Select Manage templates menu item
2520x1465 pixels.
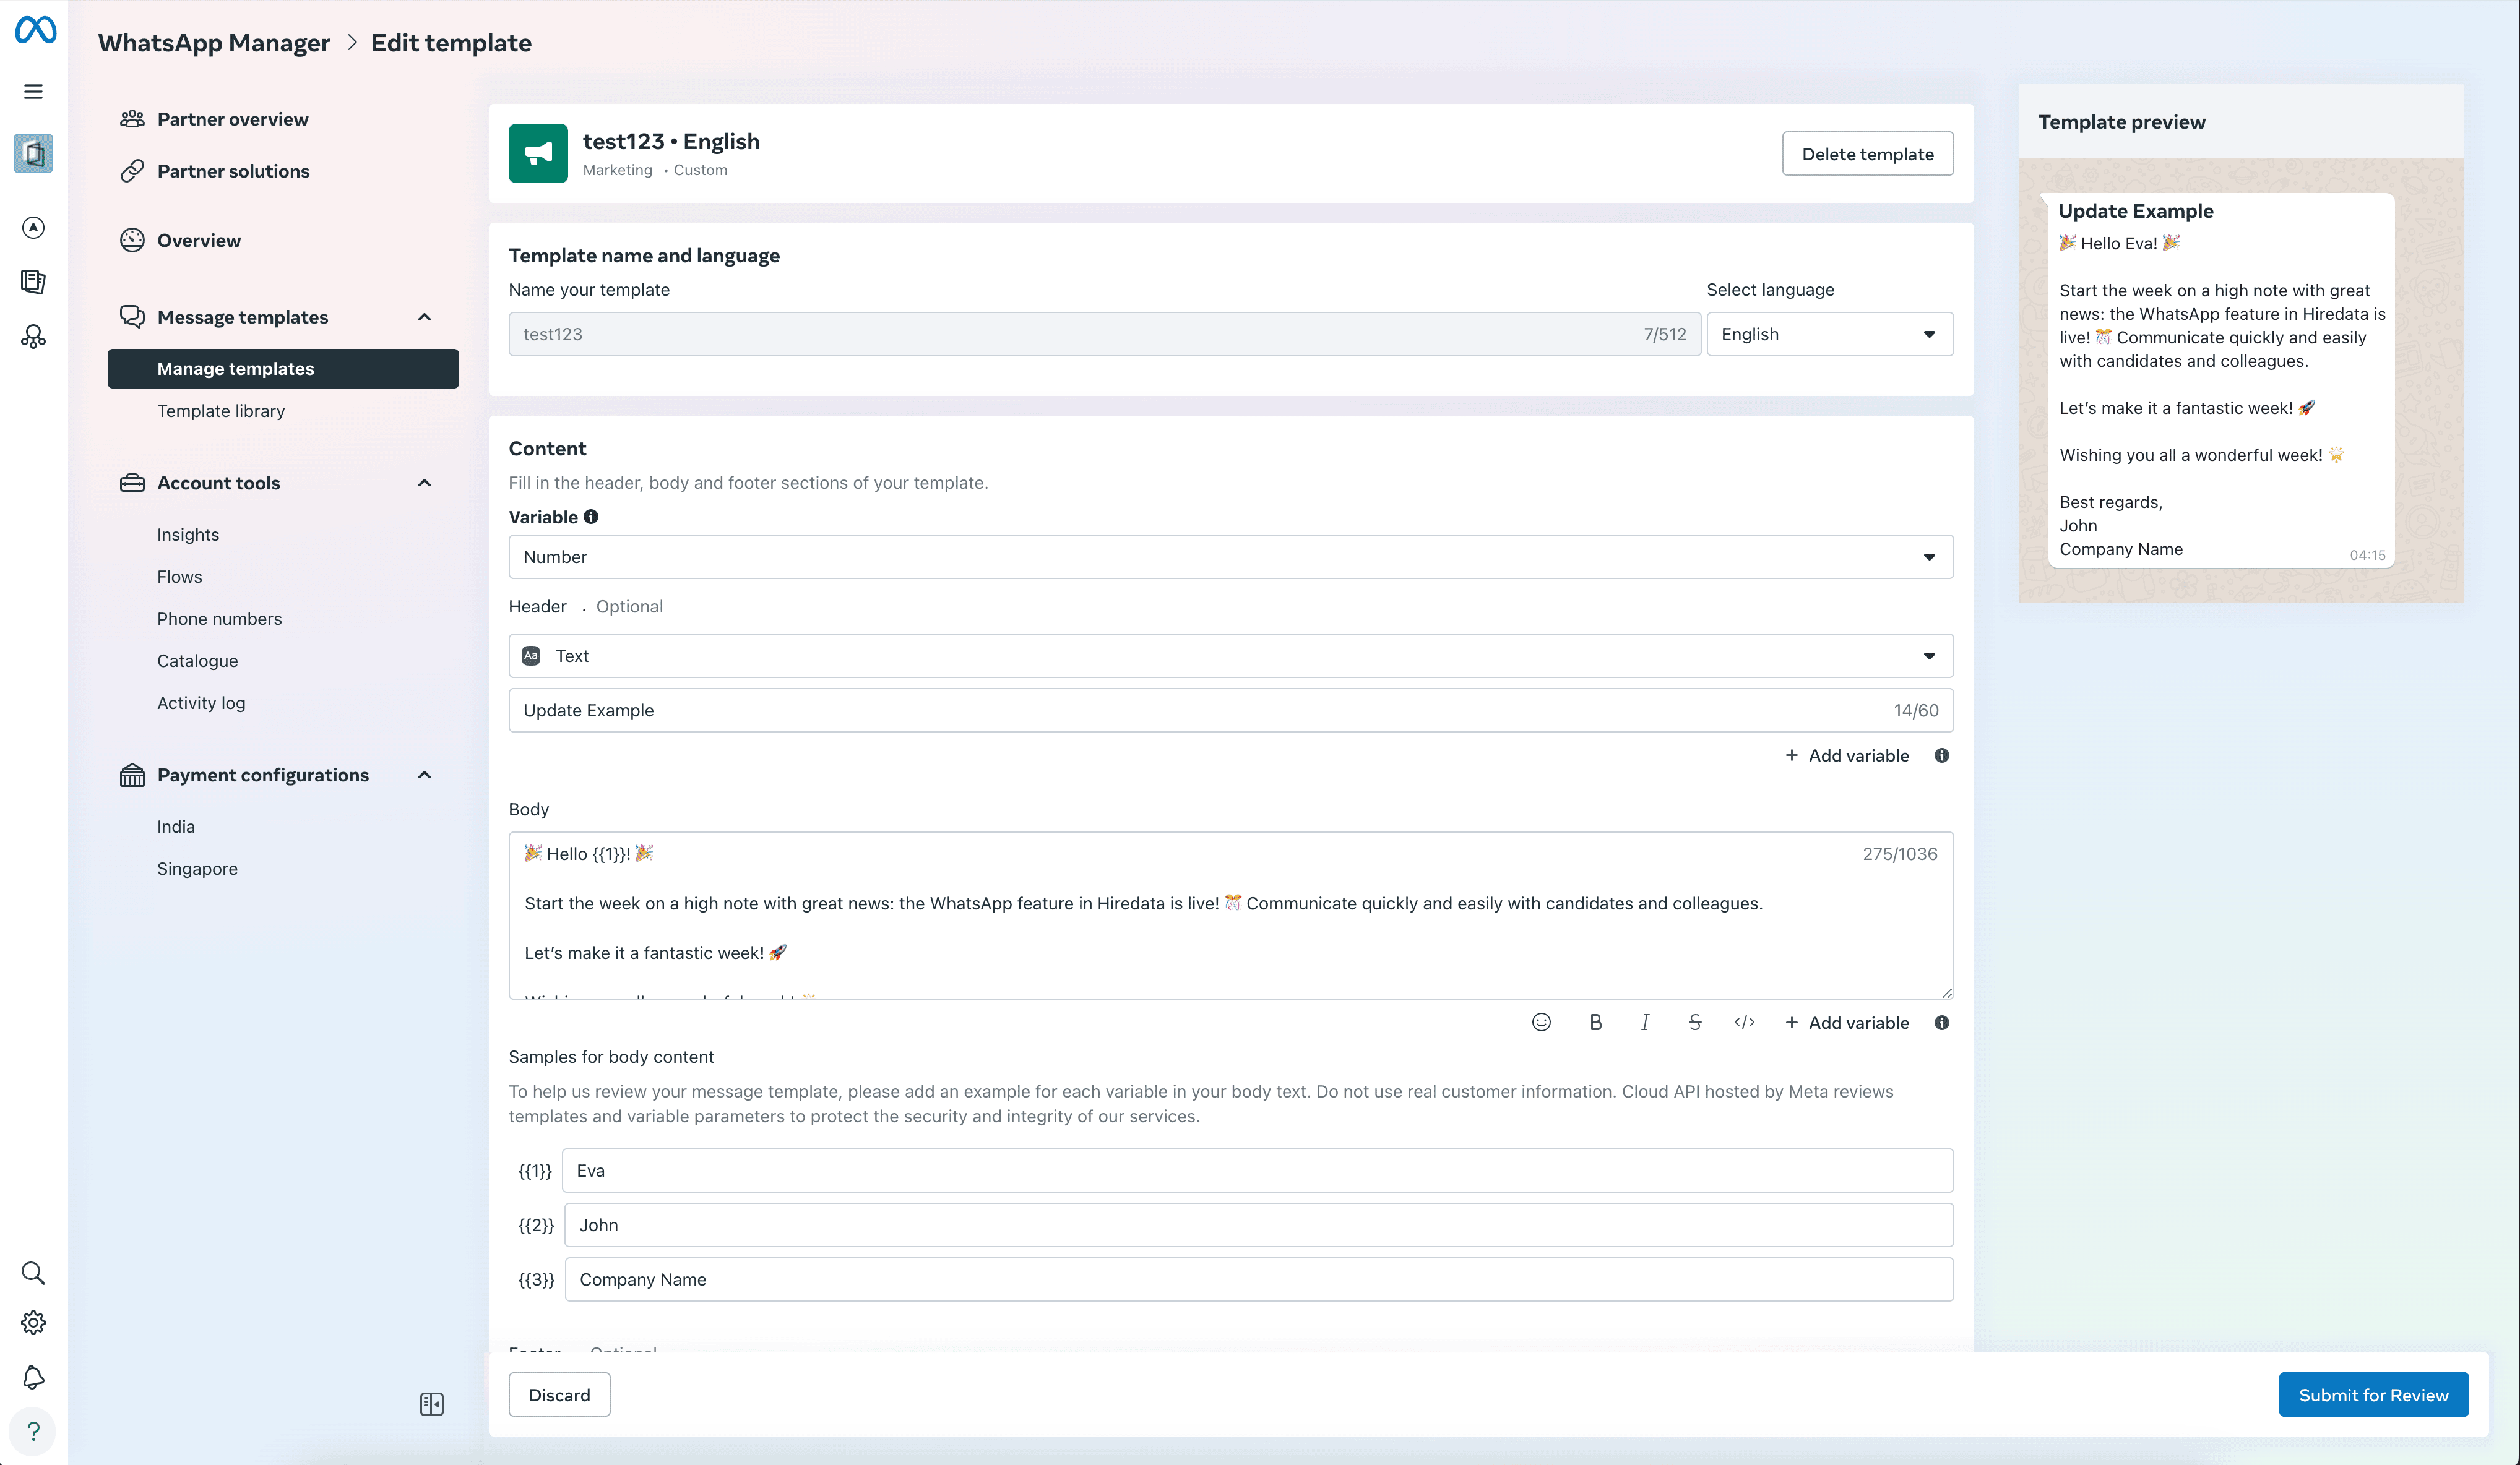click(x=283, y=368)
